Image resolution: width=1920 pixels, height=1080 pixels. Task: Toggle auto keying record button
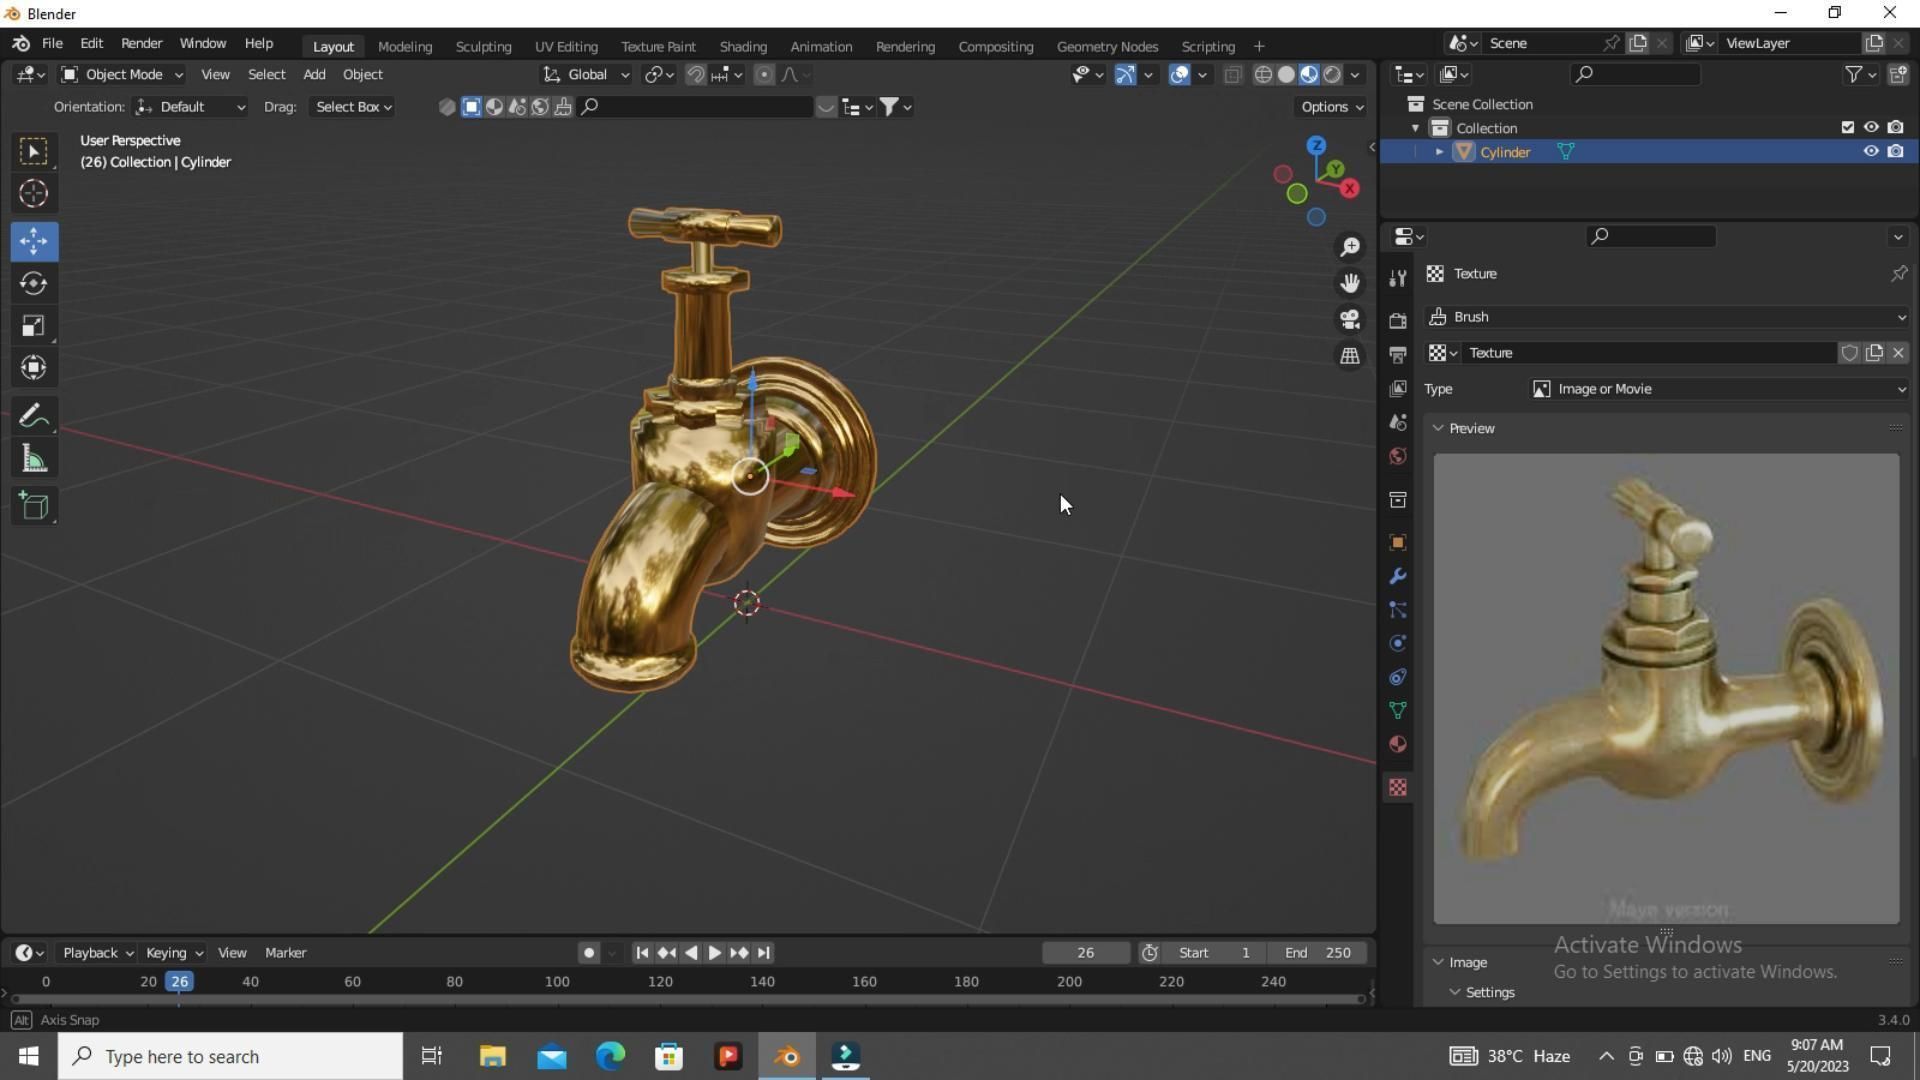point(589,953)
